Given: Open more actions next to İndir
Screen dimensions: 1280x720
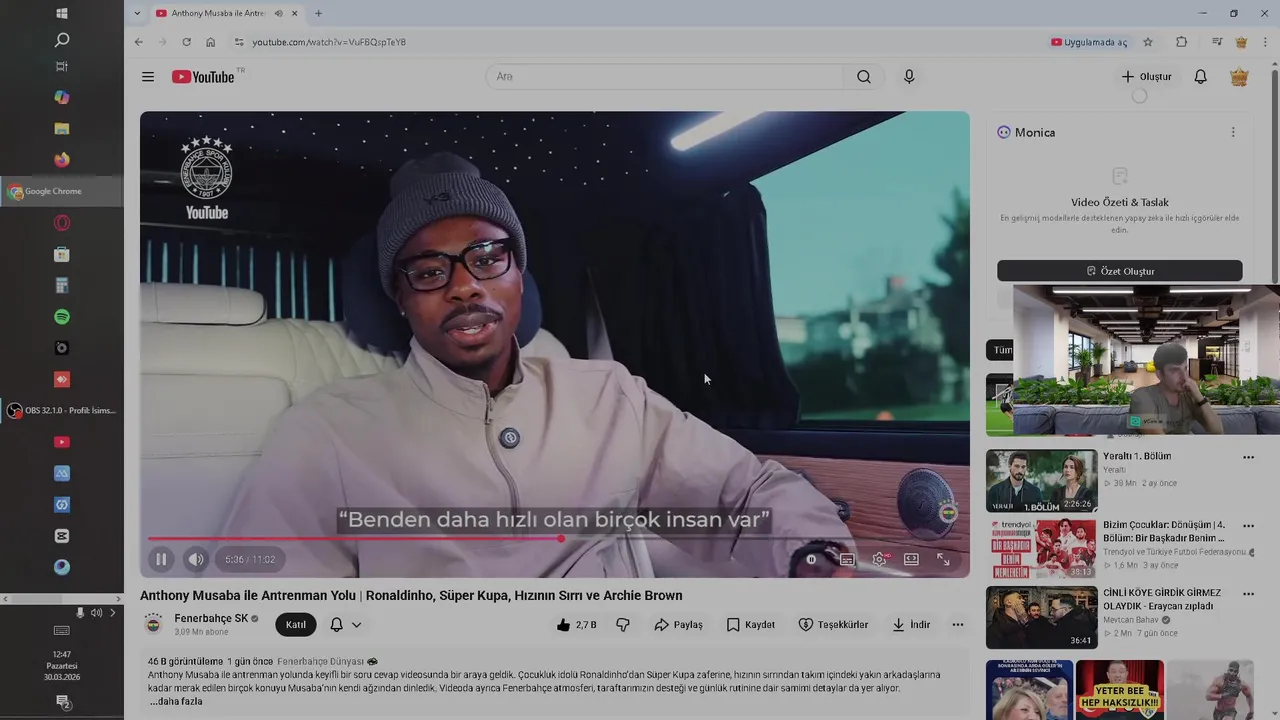Looking at the screenshot, I should [x=958, y=625].
